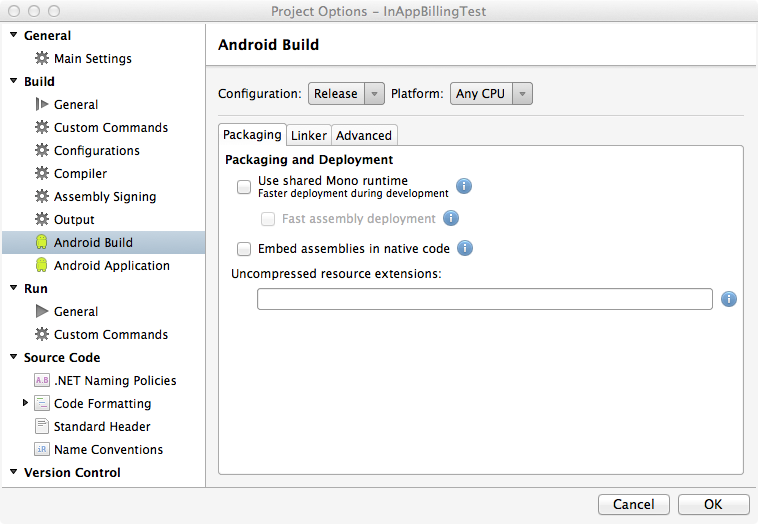Screen dimensions: 758x524
Task: Click info icon beside Fast assembly deployment
Action: (451, 218)
